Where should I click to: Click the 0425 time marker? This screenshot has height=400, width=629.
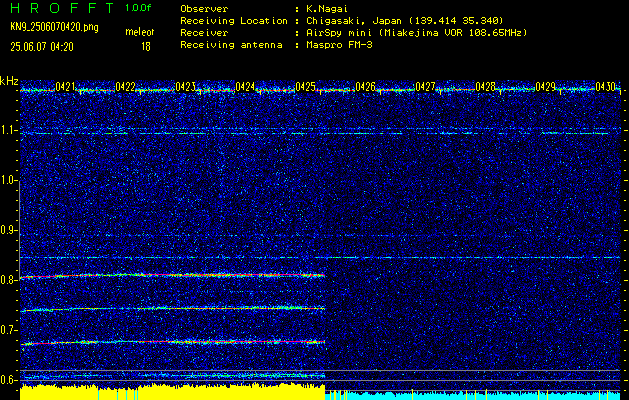(306, 86)
